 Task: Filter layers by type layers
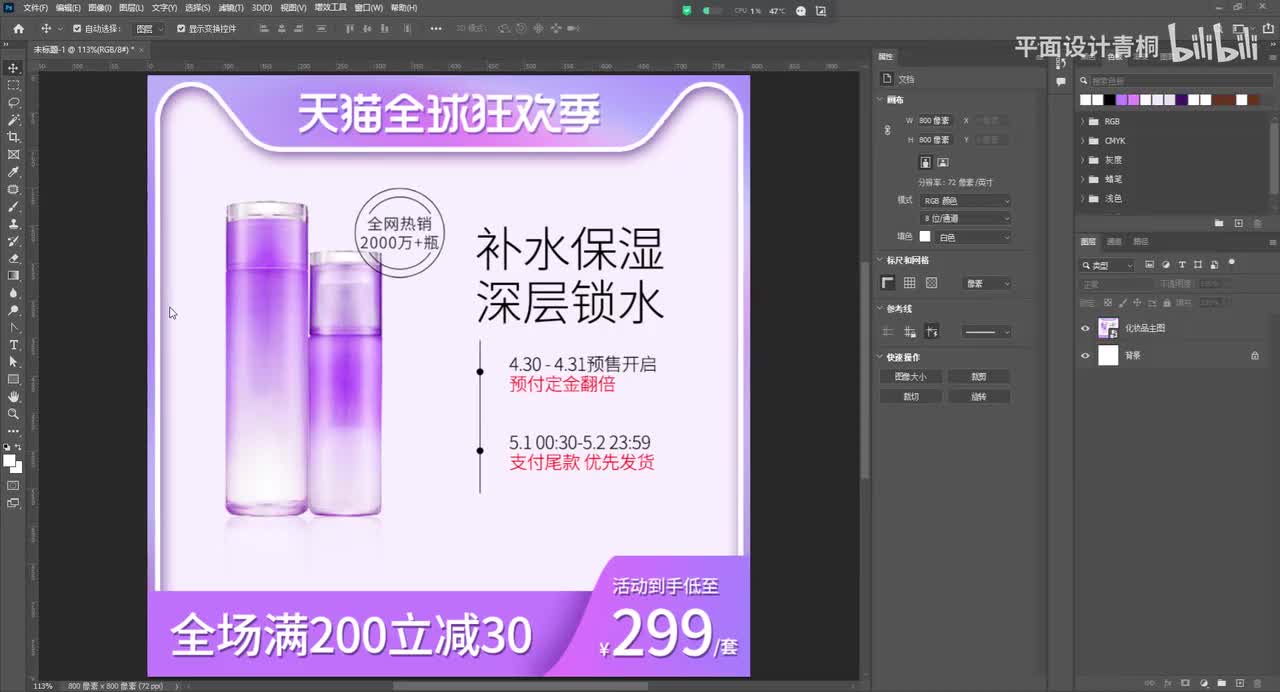1182,265
